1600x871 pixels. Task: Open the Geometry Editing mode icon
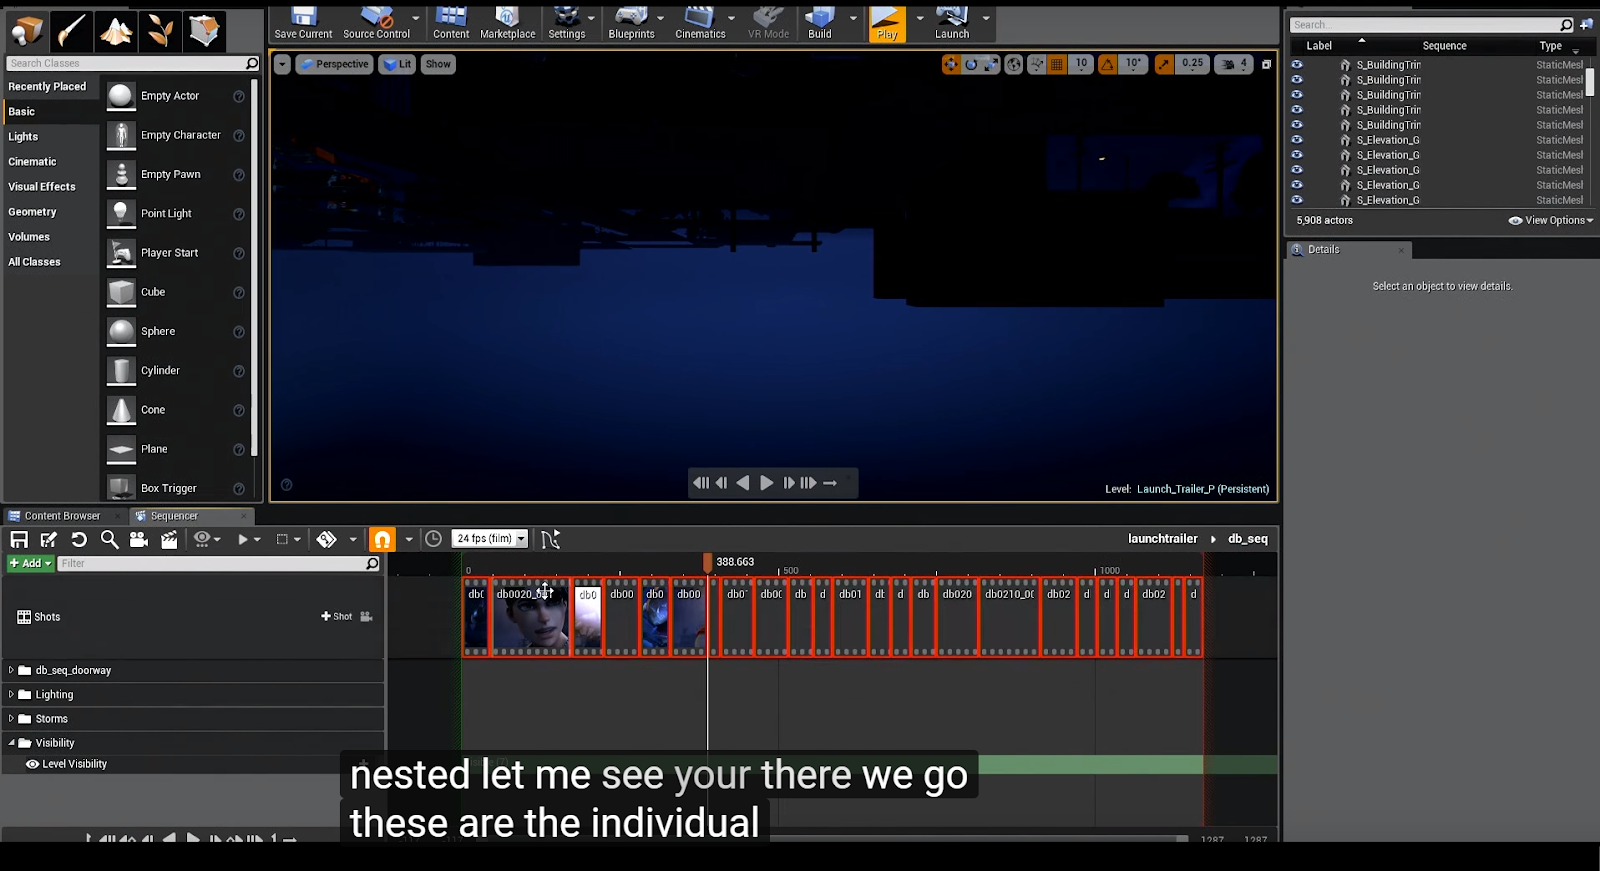tap(204, 31)
